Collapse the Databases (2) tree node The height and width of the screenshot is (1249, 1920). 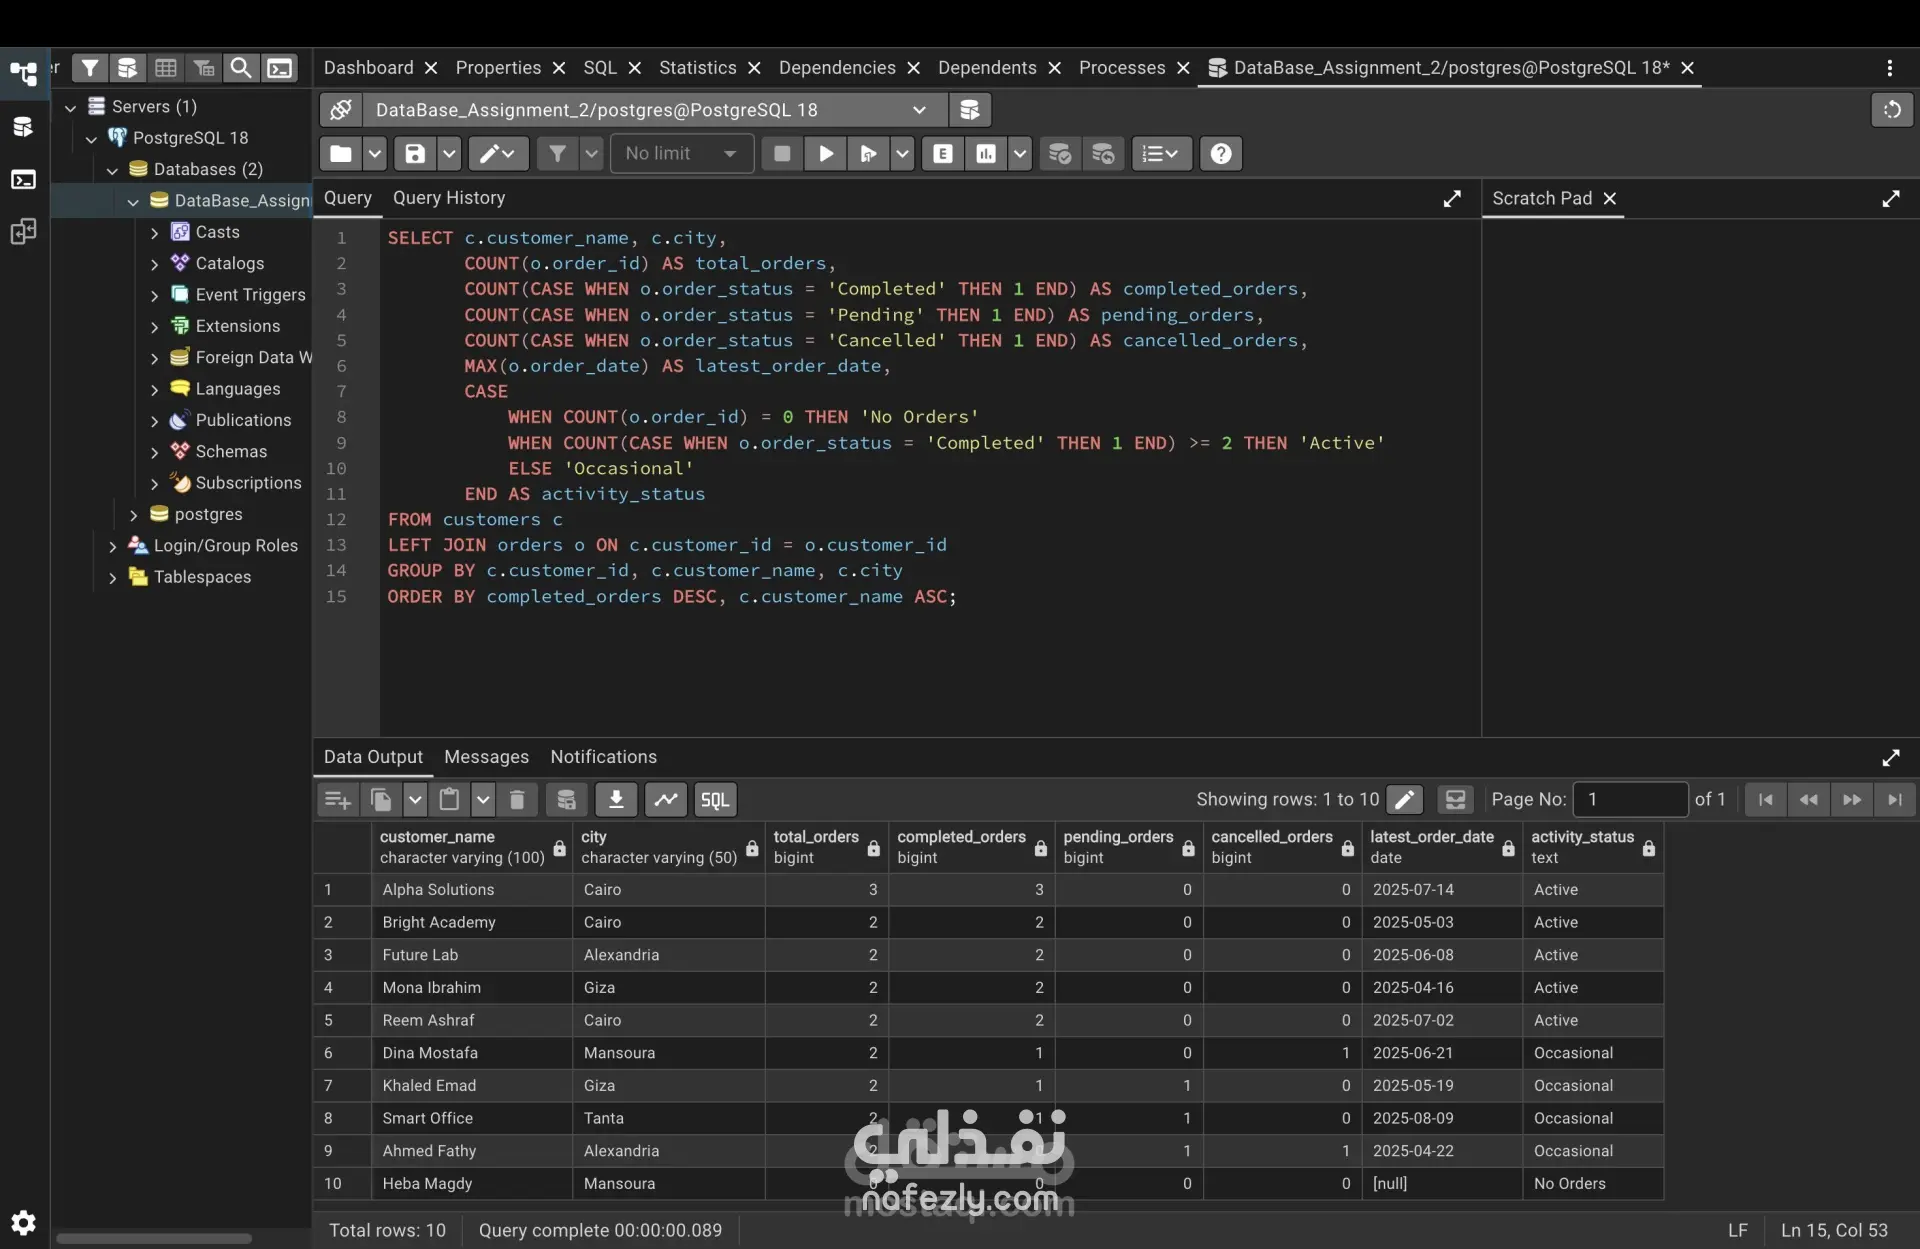click(112, 170)
